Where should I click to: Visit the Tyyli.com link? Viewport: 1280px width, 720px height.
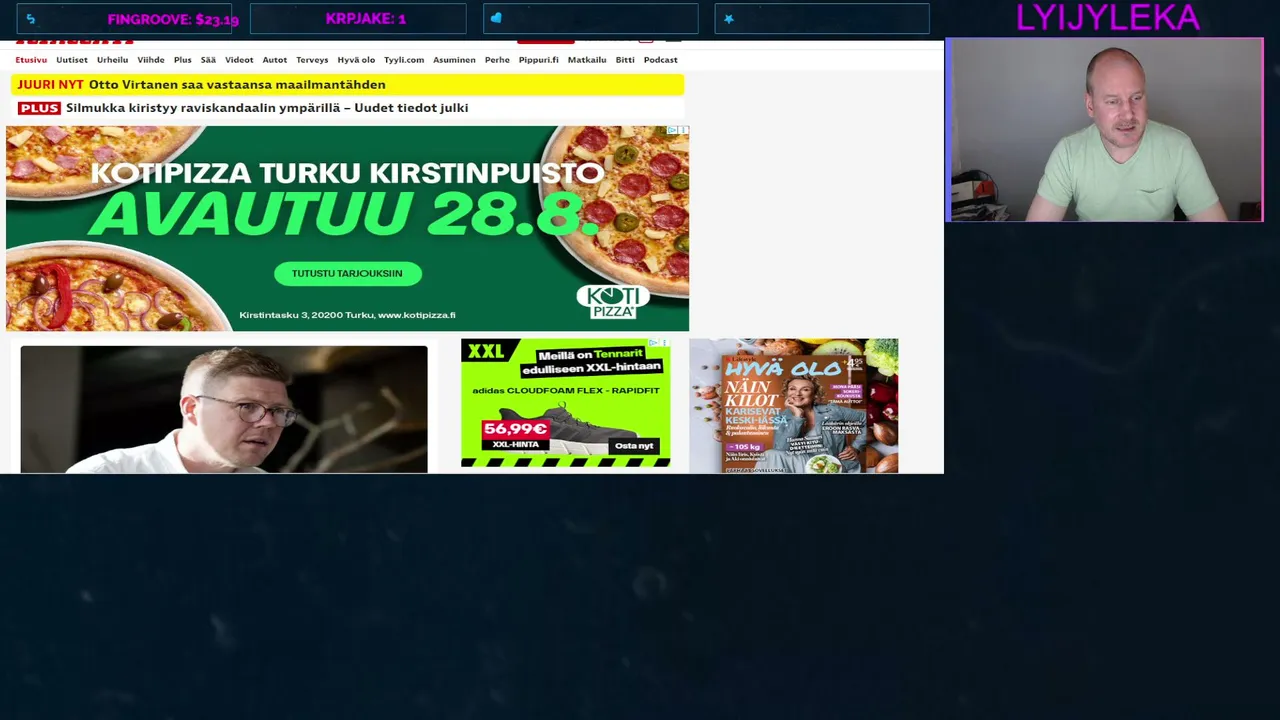coord(404,60)
